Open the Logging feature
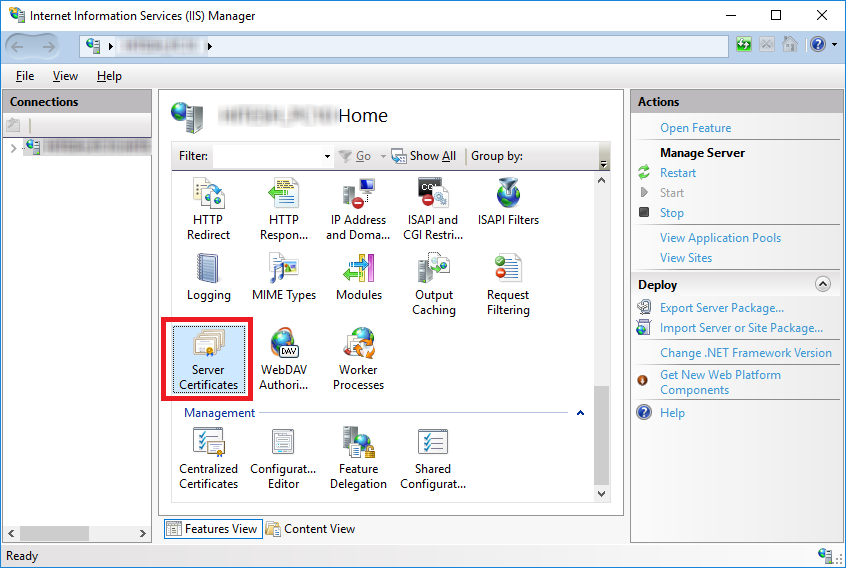Viewport: 846px width, 568px height. click(x=208, y=277)
